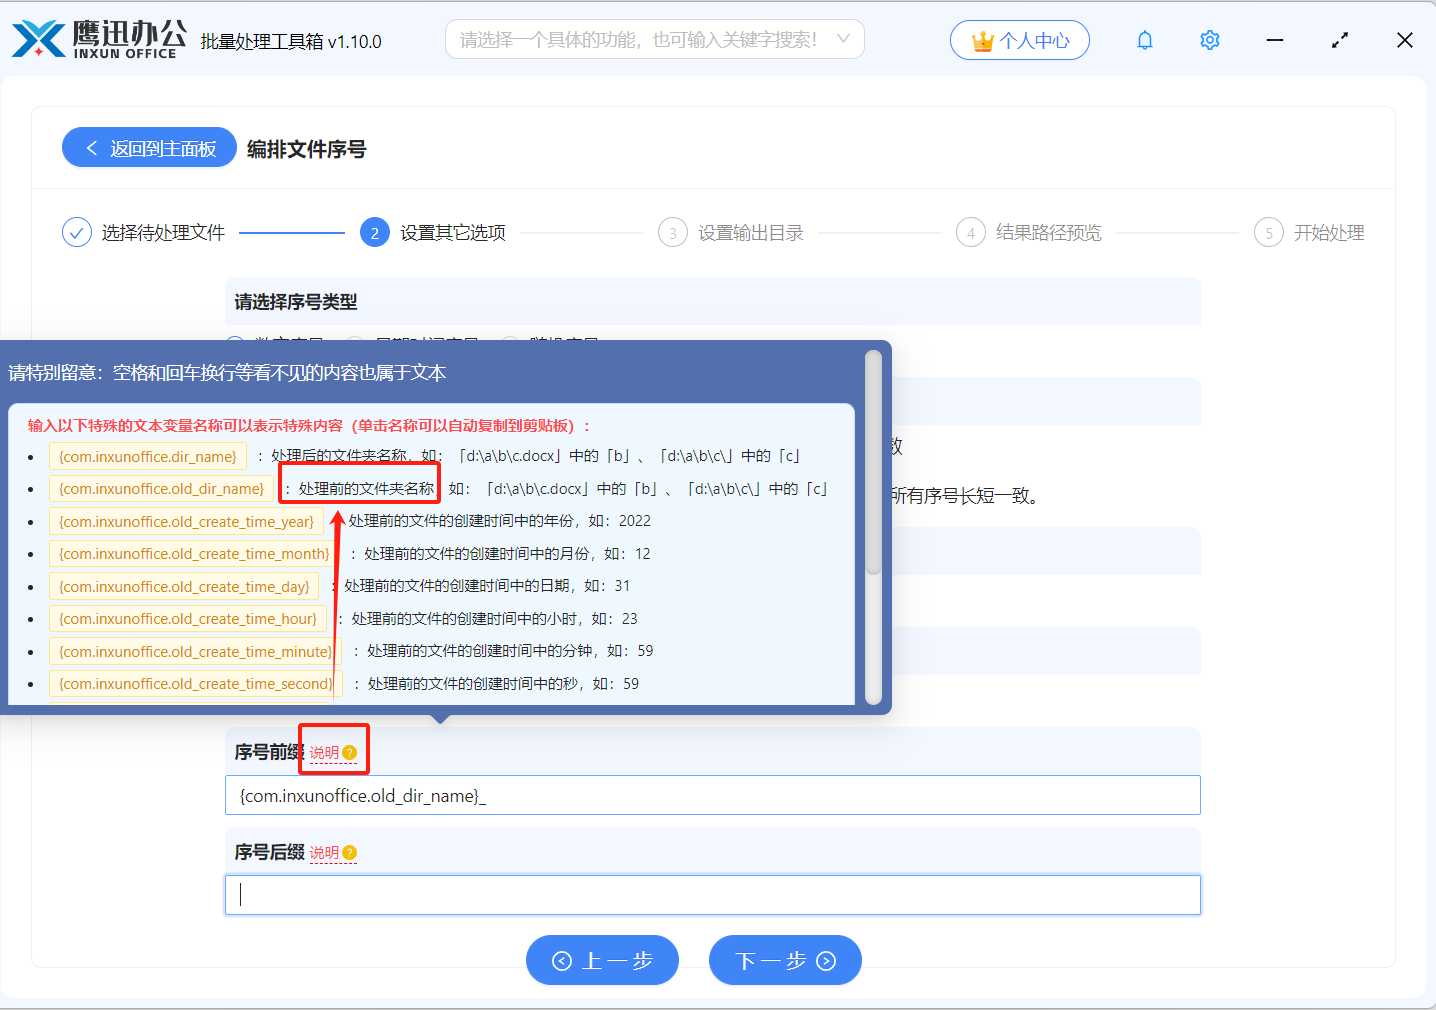Click 上一步 previous step button
1436x1010 pixels.
pos(602,960)
